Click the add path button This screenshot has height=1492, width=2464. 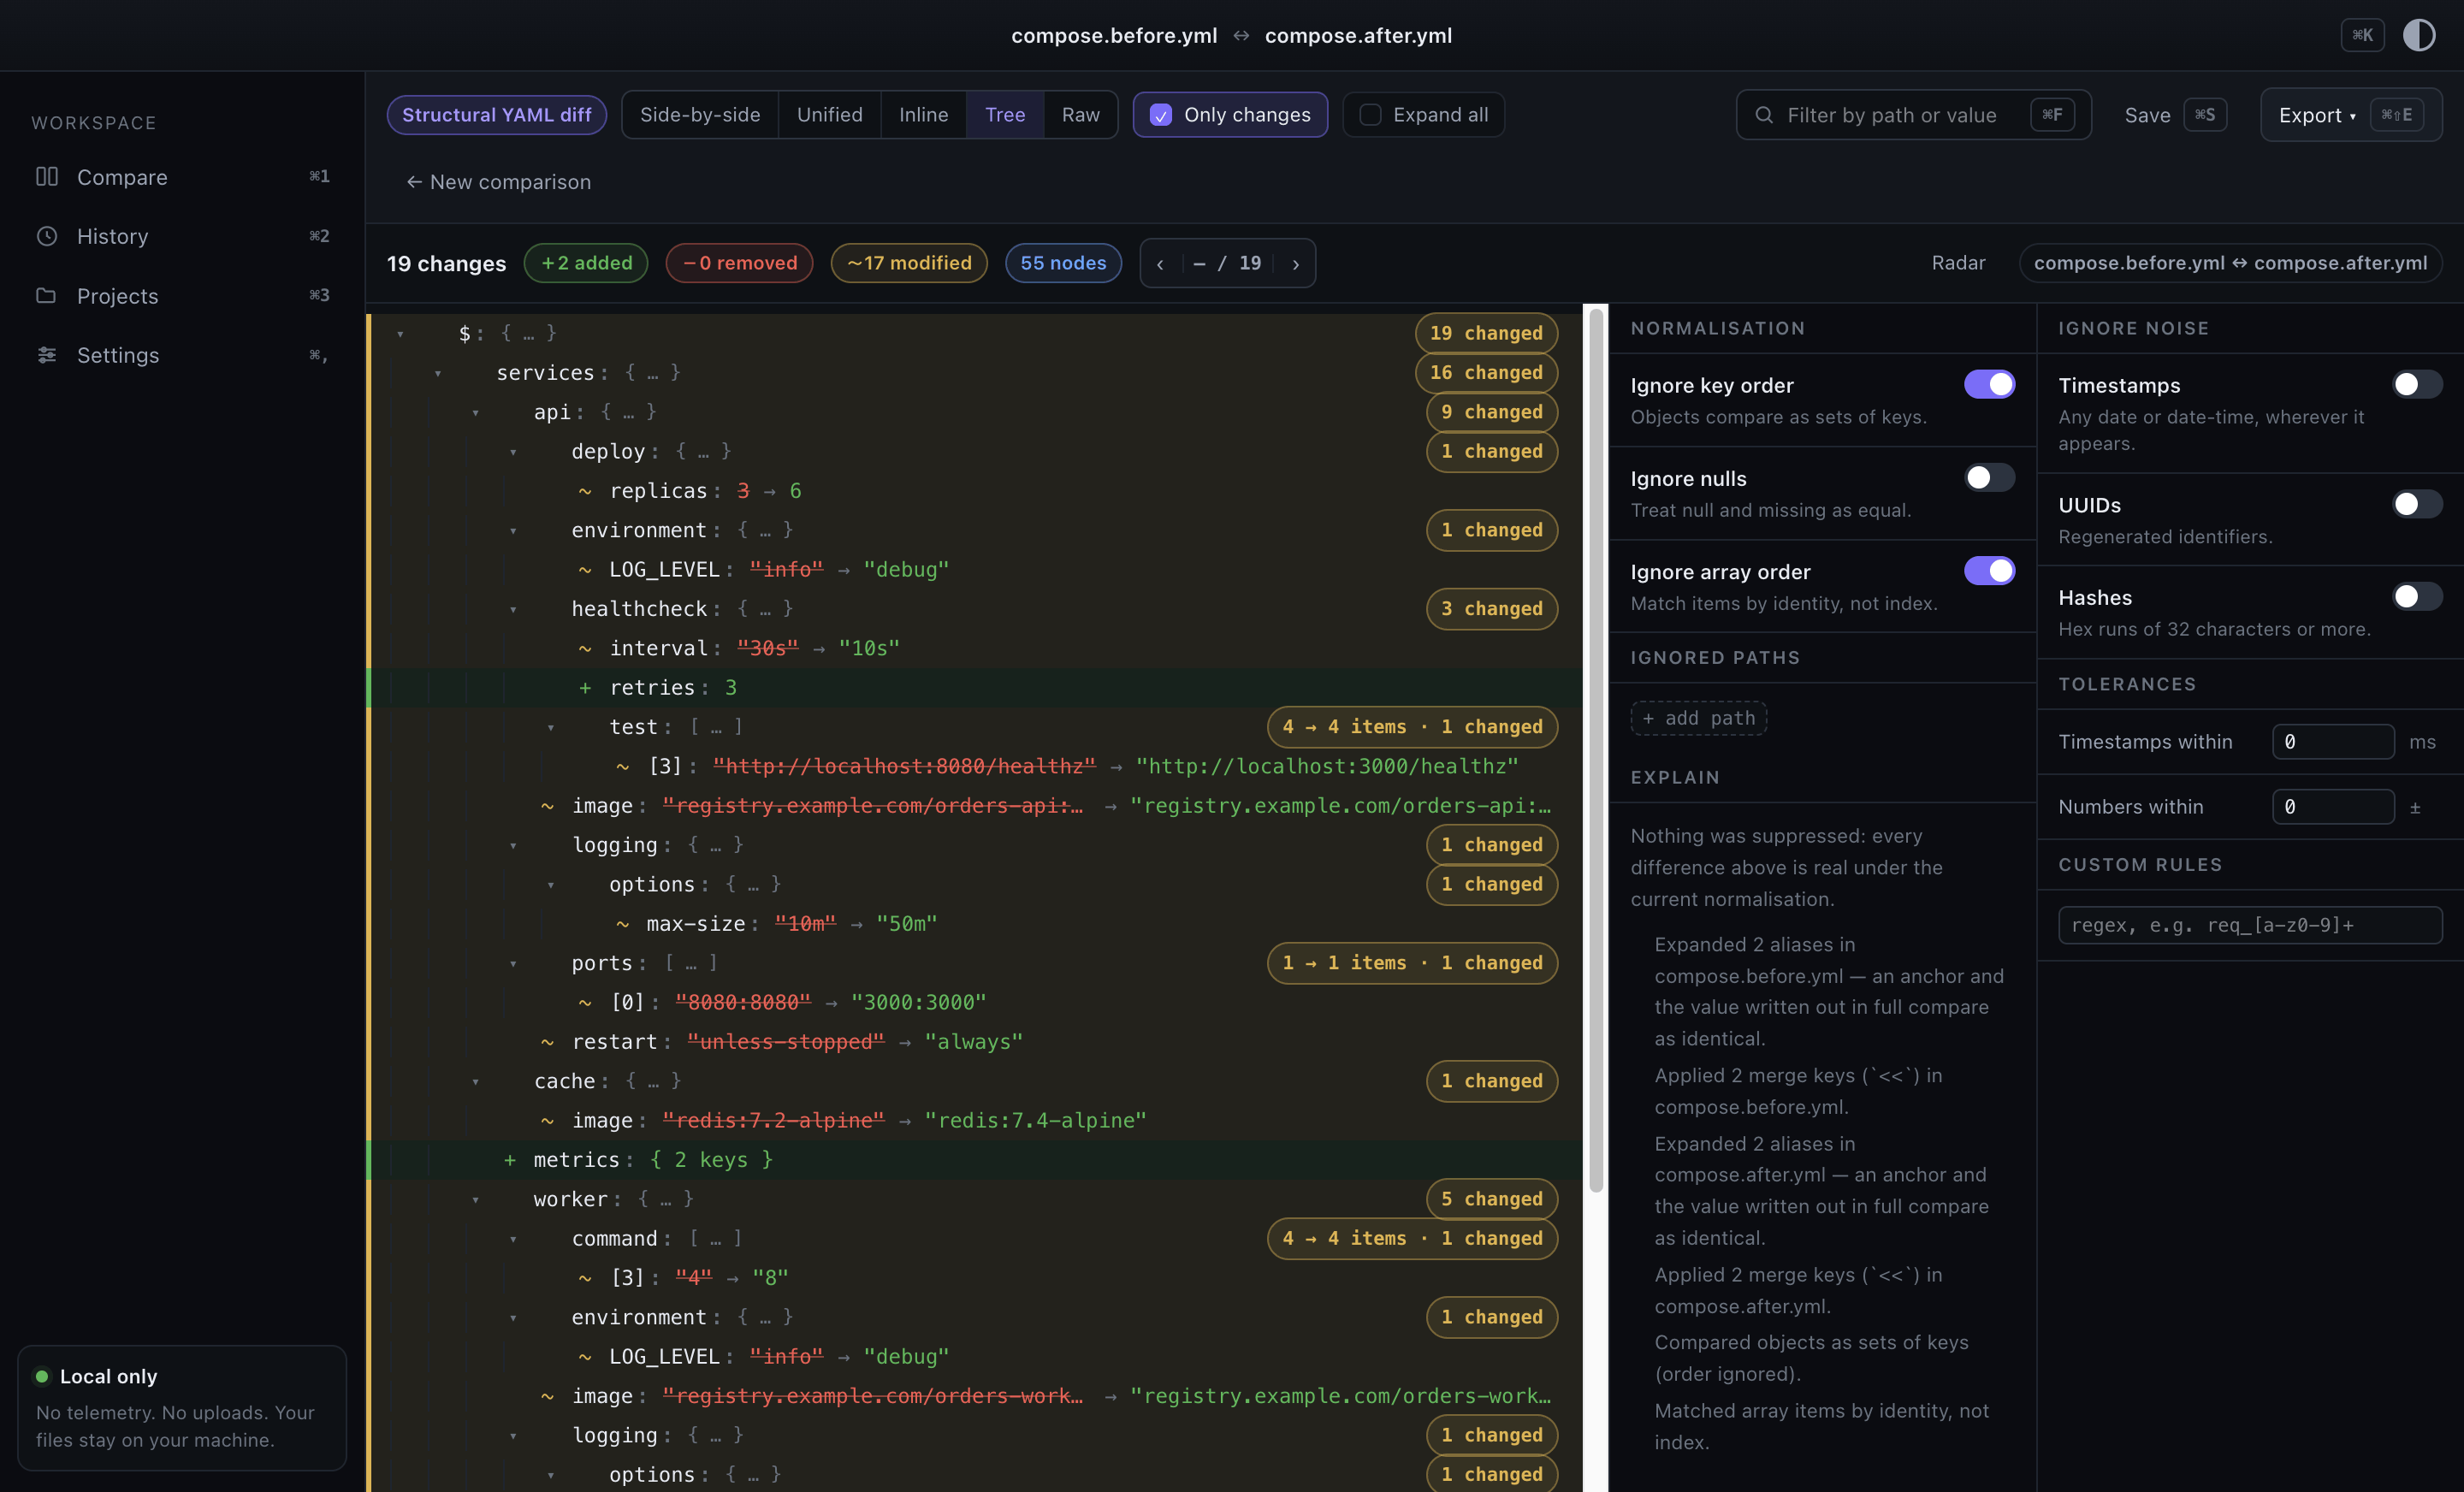pos(1699,718)
